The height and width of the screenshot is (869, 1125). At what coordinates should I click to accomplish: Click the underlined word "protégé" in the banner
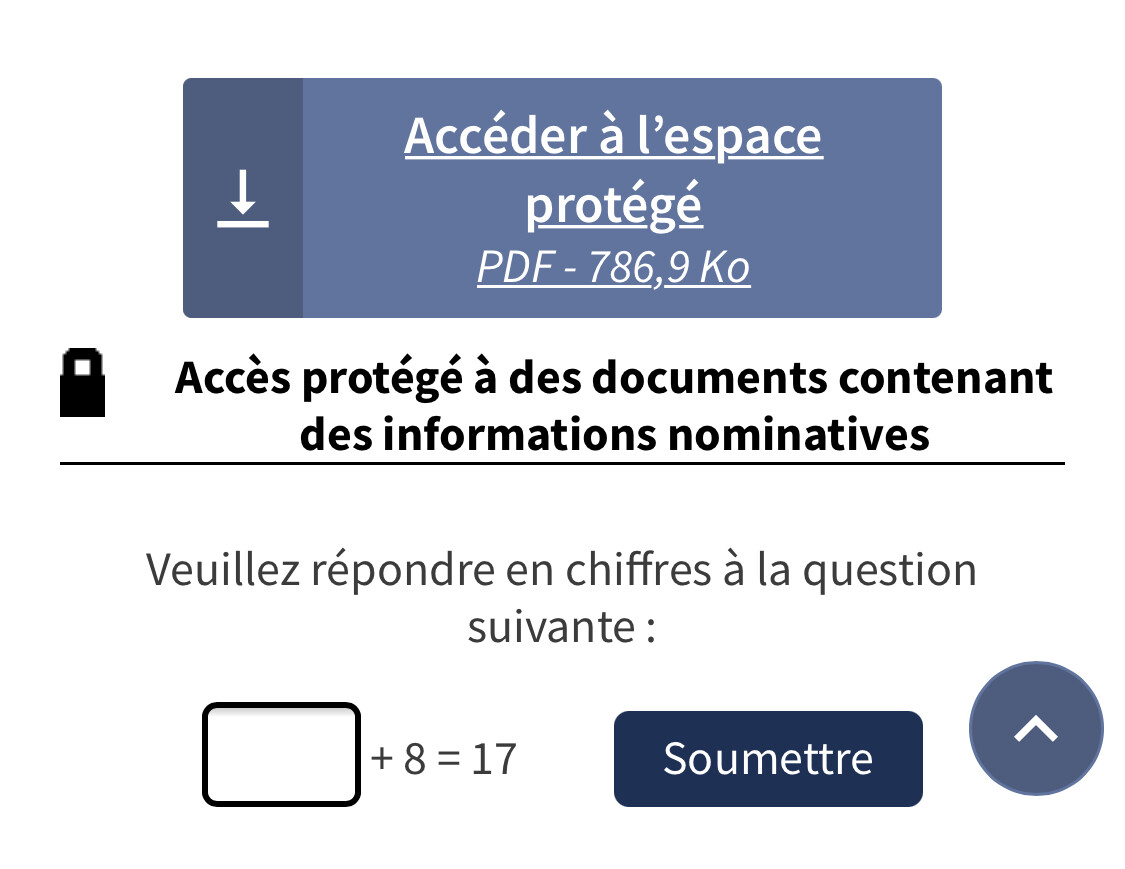613,205
